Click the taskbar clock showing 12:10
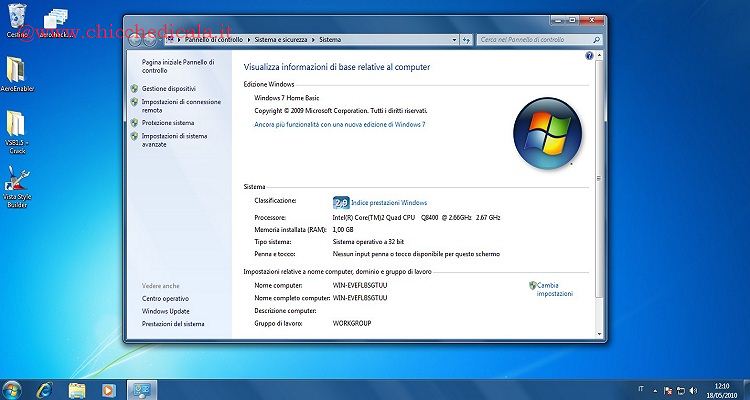 pyautogui.click(x=722, y=389)
